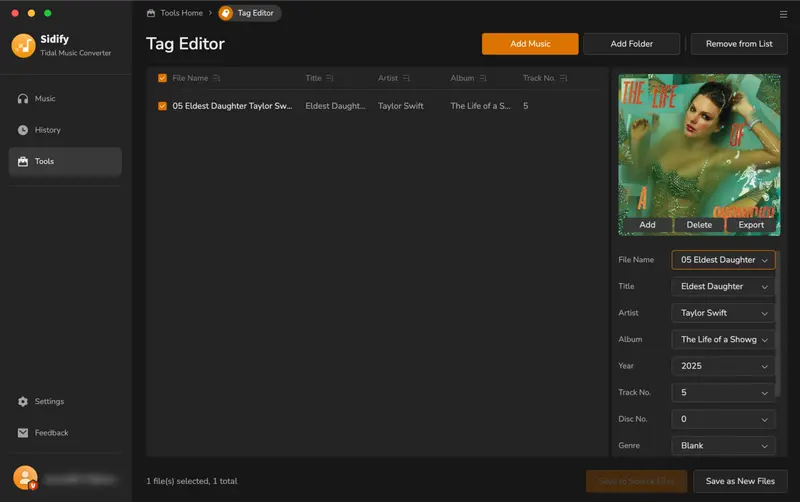Click the Settings gear icon
Image resolution: width=800 pixels, height=502 pixels.
click(22, 401)
